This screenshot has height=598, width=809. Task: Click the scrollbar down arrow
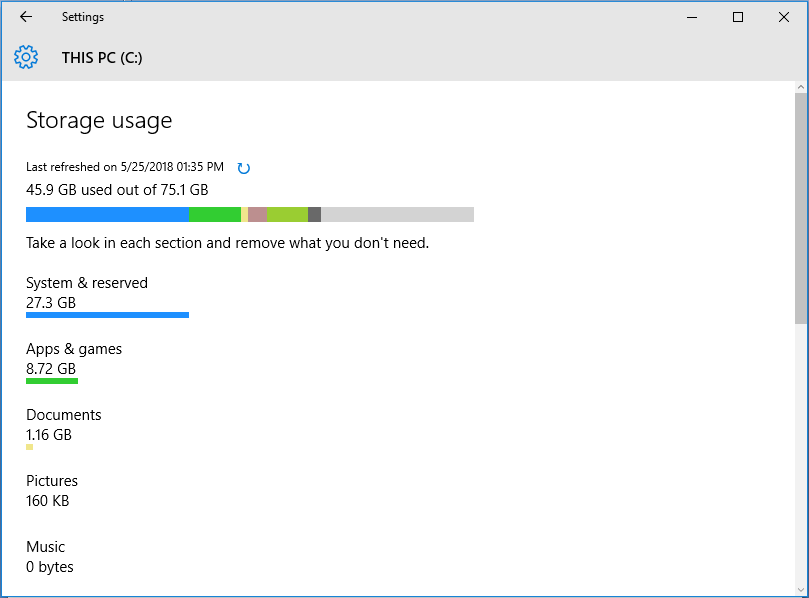(800, 589)
